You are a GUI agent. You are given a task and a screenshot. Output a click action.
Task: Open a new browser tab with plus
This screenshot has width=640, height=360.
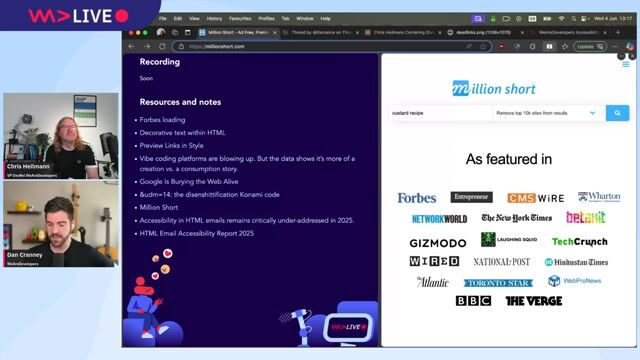coord(618,32)
